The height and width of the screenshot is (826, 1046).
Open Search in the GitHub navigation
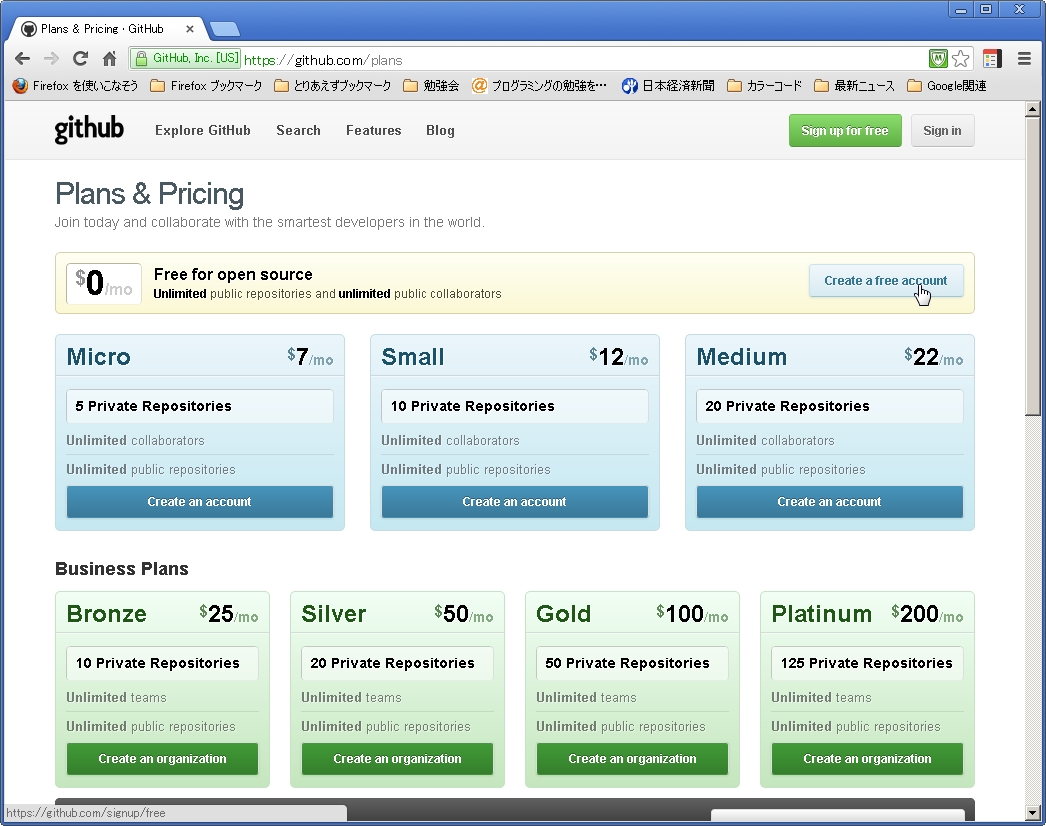tap(298, 130)
